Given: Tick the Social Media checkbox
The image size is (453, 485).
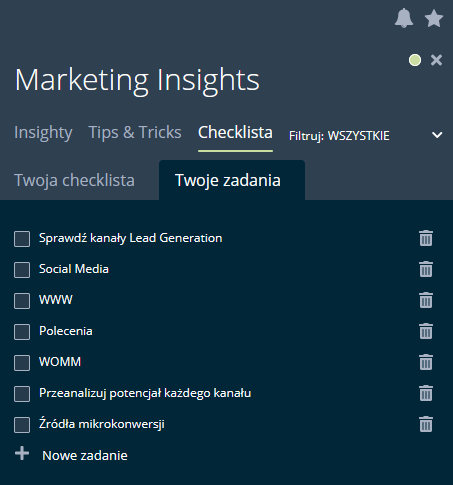Looking at the screenshot, I should (x=22, y=270).
